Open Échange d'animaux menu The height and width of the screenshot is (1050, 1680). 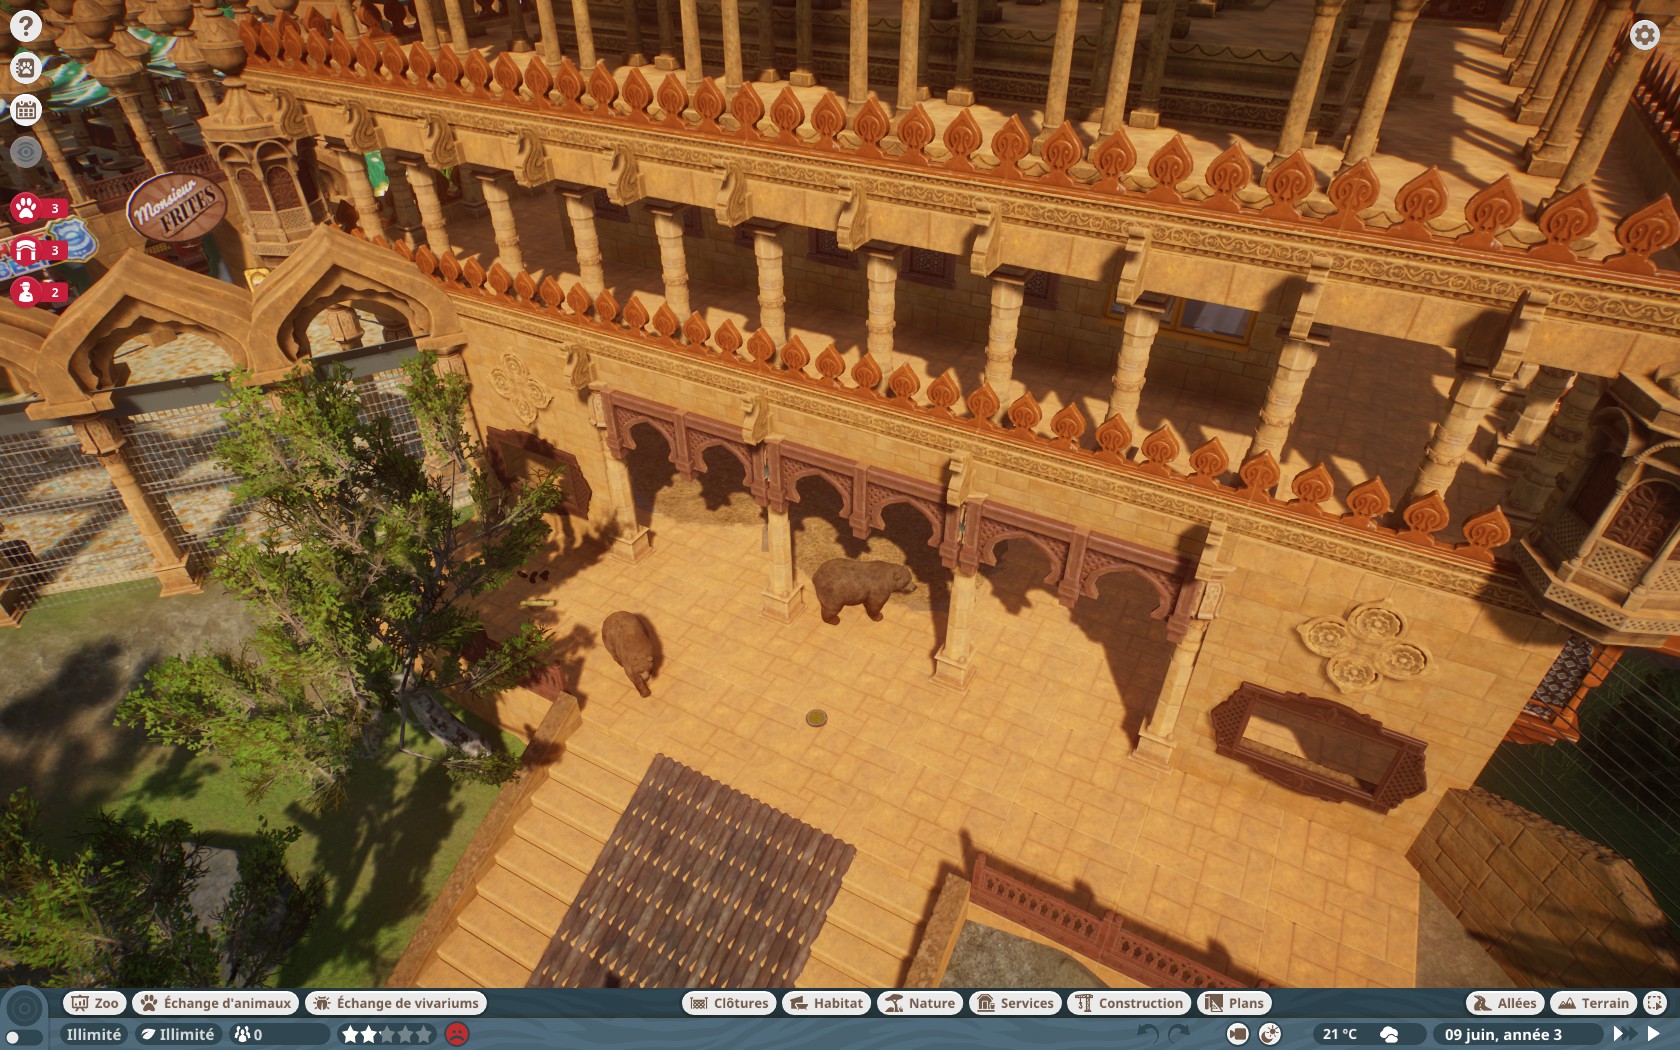coord(216,1003)
